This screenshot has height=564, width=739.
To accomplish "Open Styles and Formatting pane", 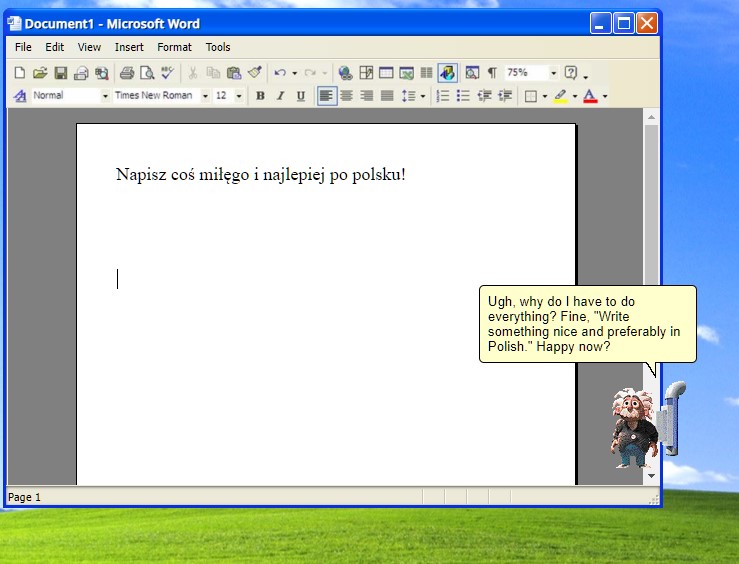I will tap(20, 96).
